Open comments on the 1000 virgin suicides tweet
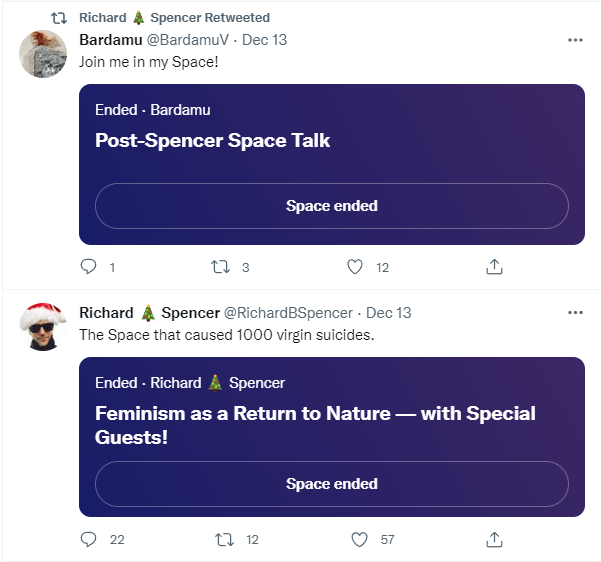601x562 pixels. coord(89,539)
